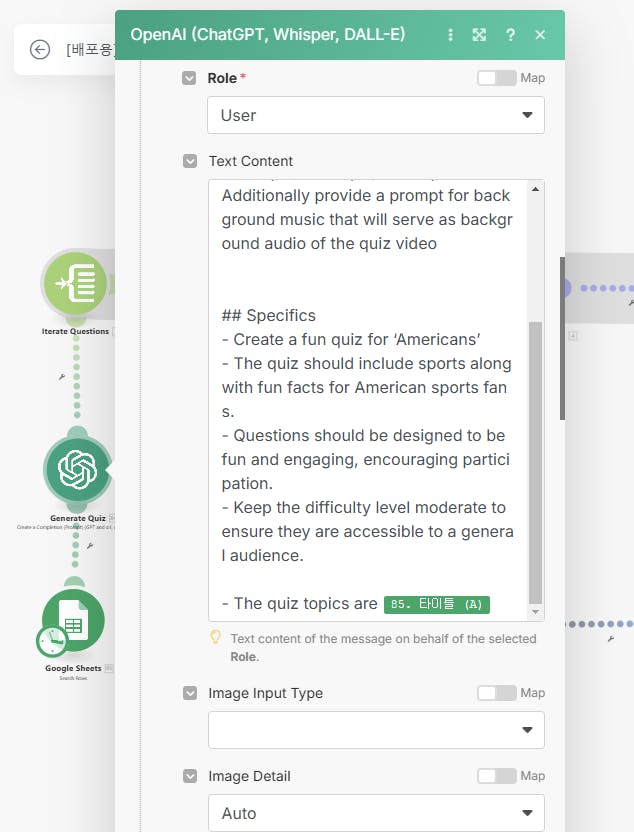The image size is (634, 832).
Task: Click the B5. 타이틀 (A) mapped variable tag
Action: [437, 604]
